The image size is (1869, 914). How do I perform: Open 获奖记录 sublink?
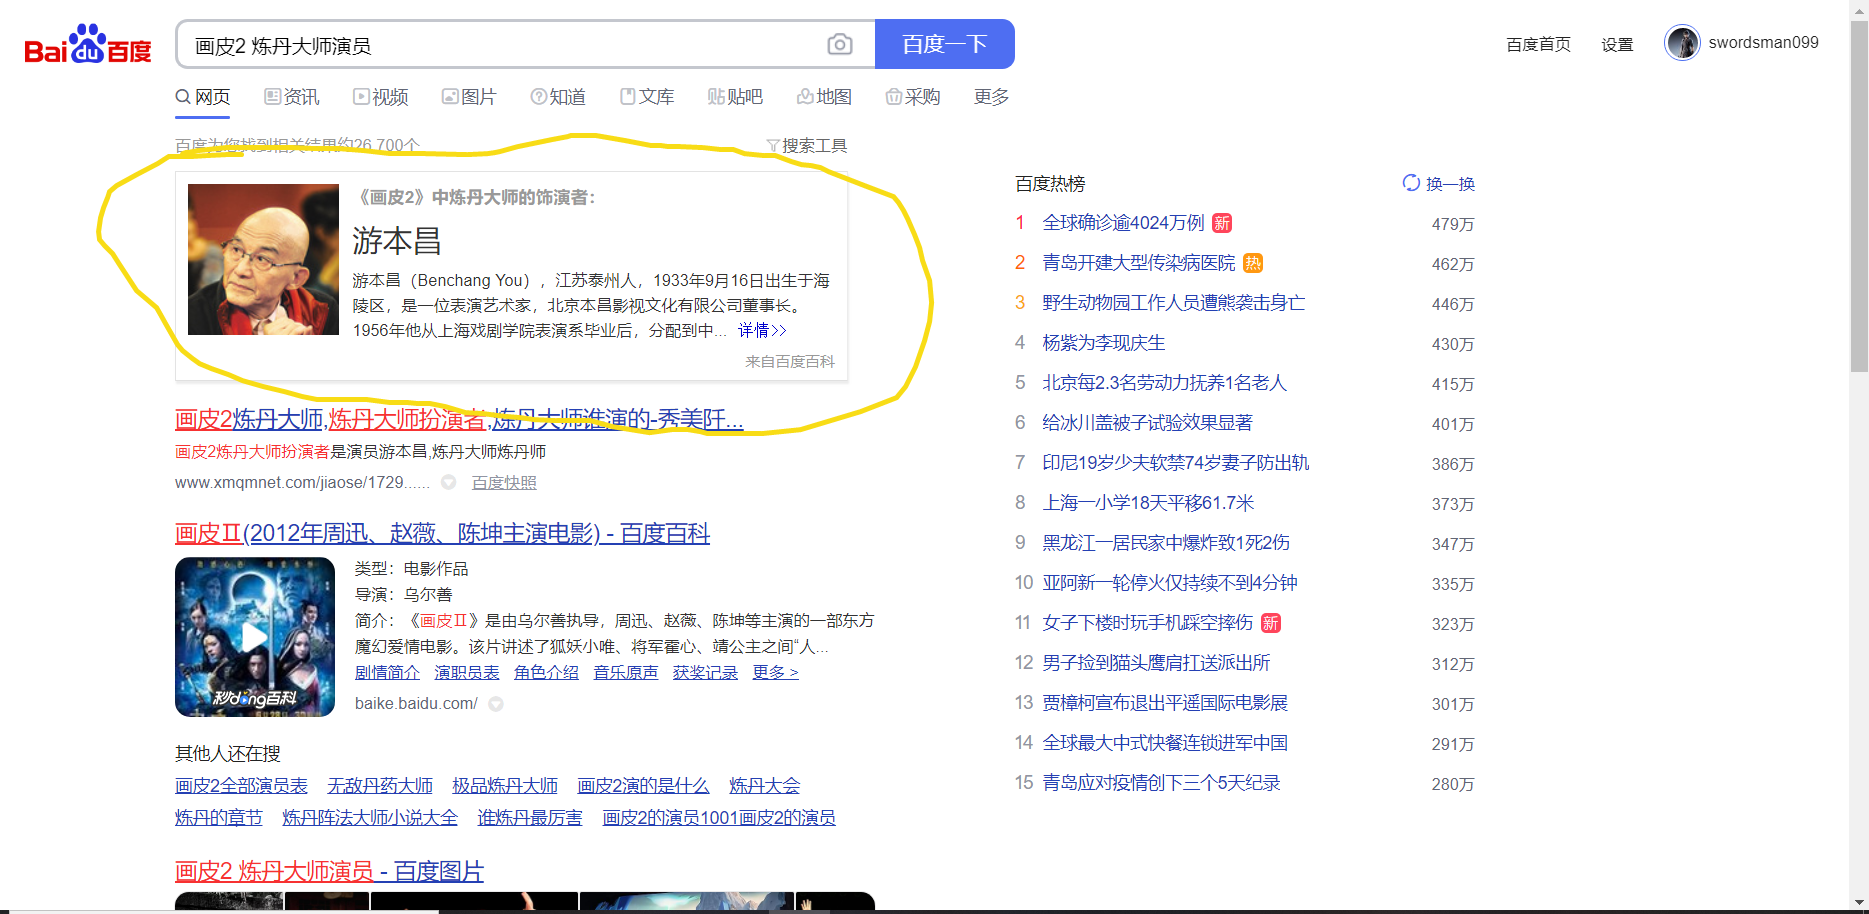pyautogui.click(x=705, y=673)
